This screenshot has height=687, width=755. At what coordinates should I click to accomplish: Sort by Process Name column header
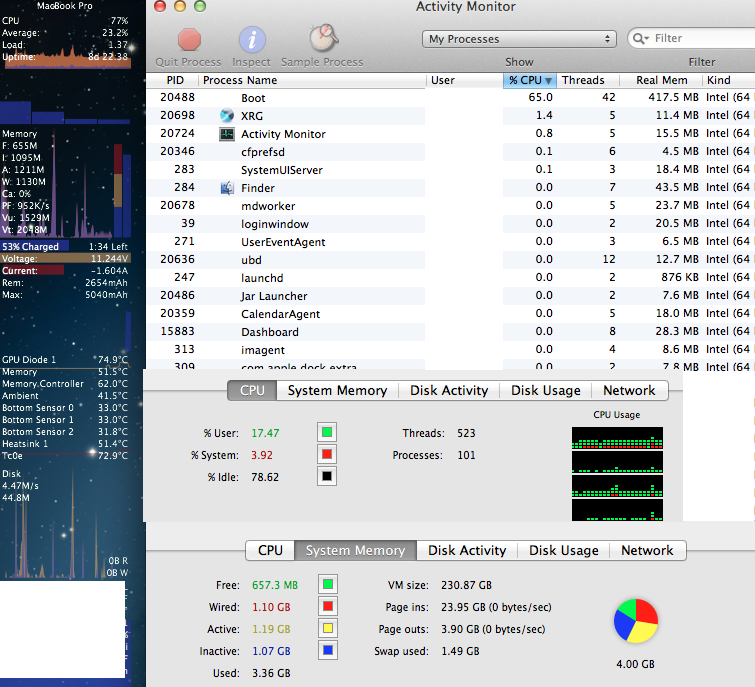point(312,80)
